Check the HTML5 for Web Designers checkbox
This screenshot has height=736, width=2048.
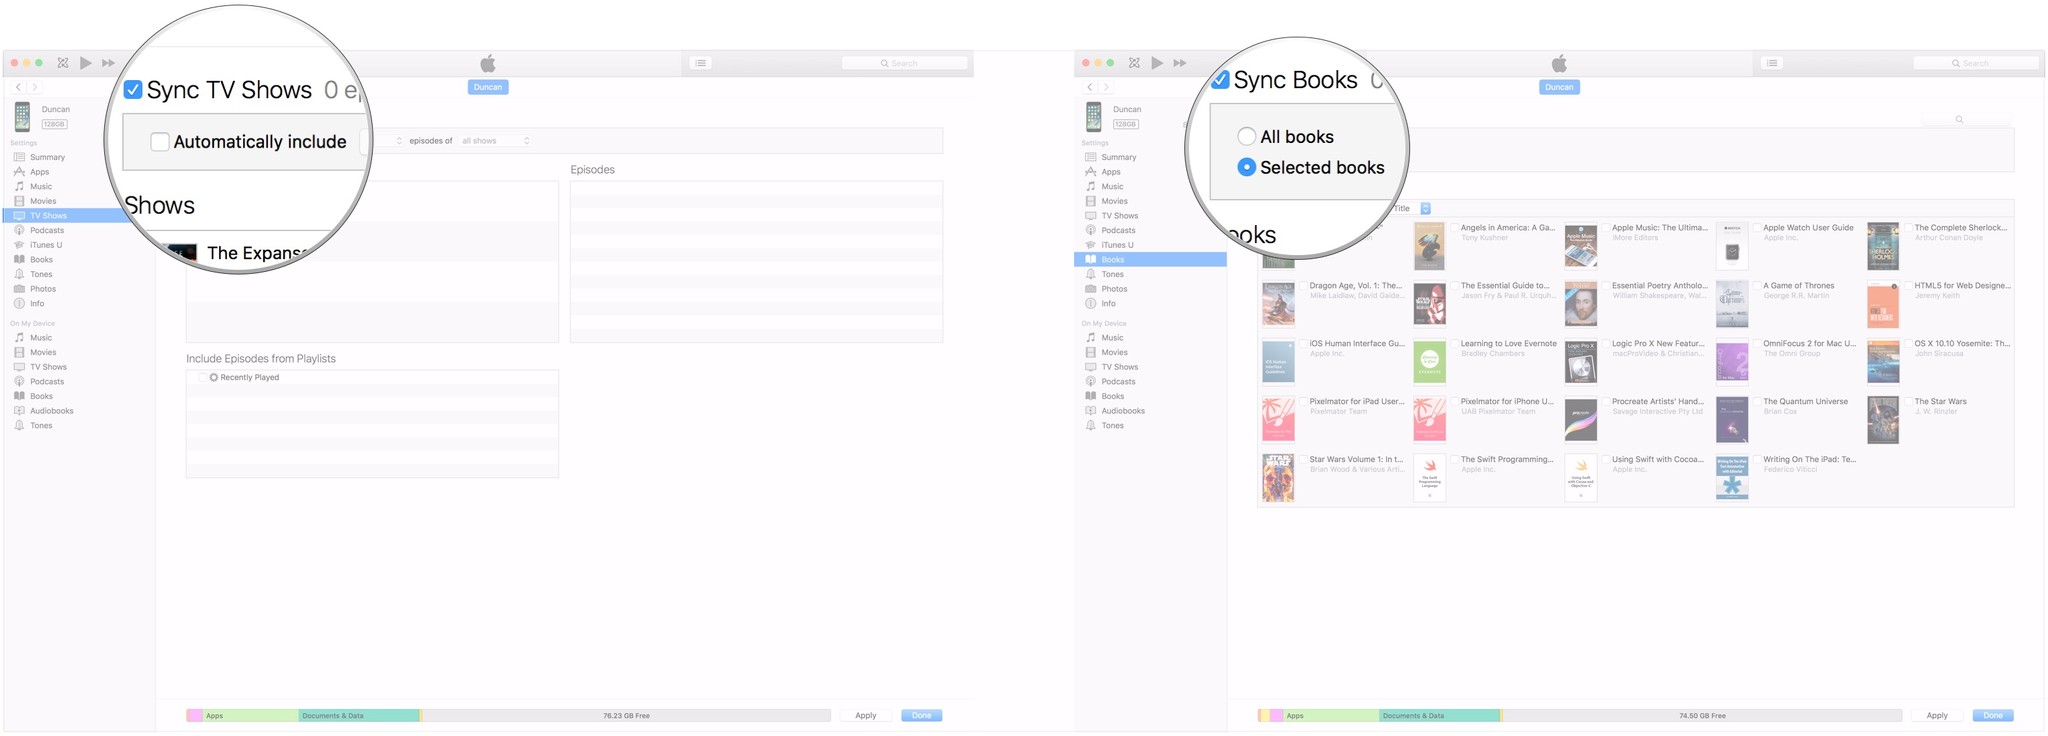point(1908,286)
